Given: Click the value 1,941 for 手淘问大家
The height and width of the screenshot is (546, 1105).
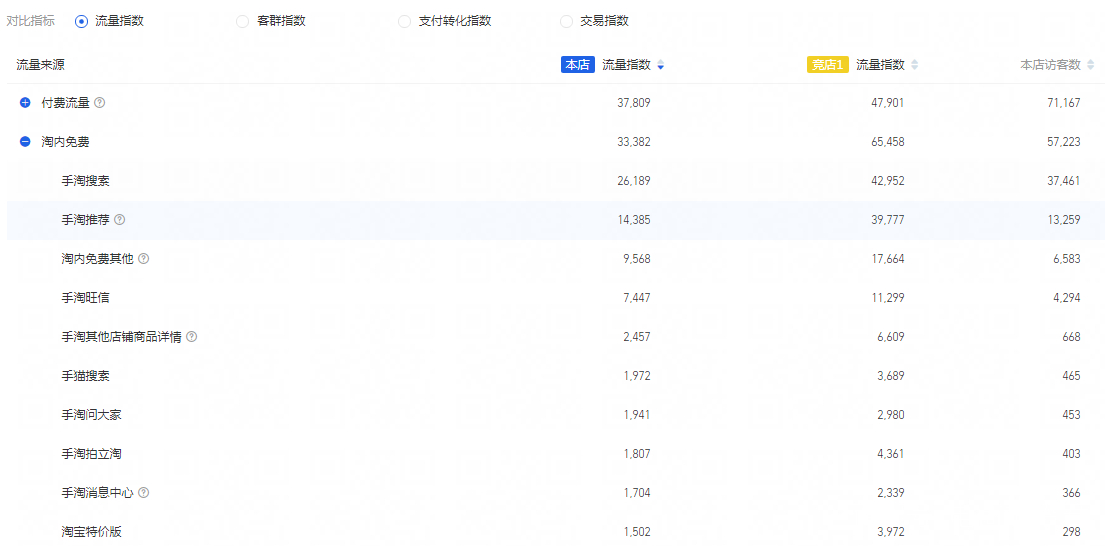Looking at the screenshot, I should [636, 415].
